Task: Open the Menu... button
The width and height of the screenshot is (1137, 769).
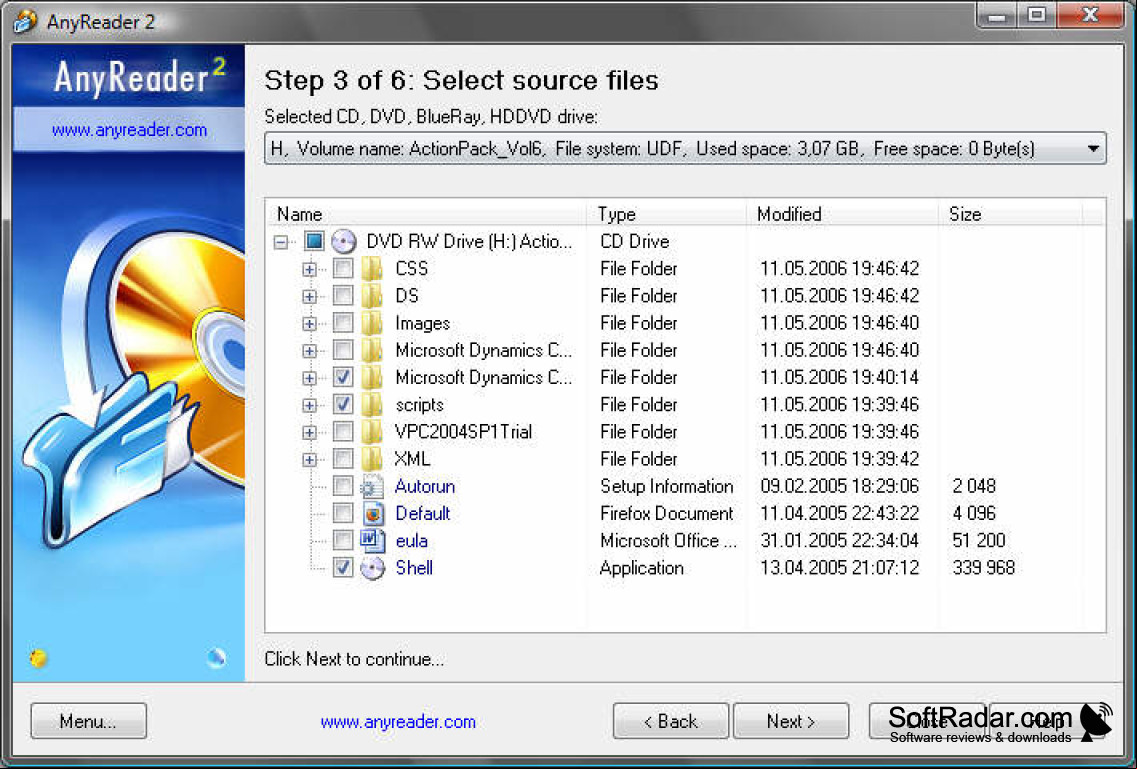Action: [x=88, y=721]
